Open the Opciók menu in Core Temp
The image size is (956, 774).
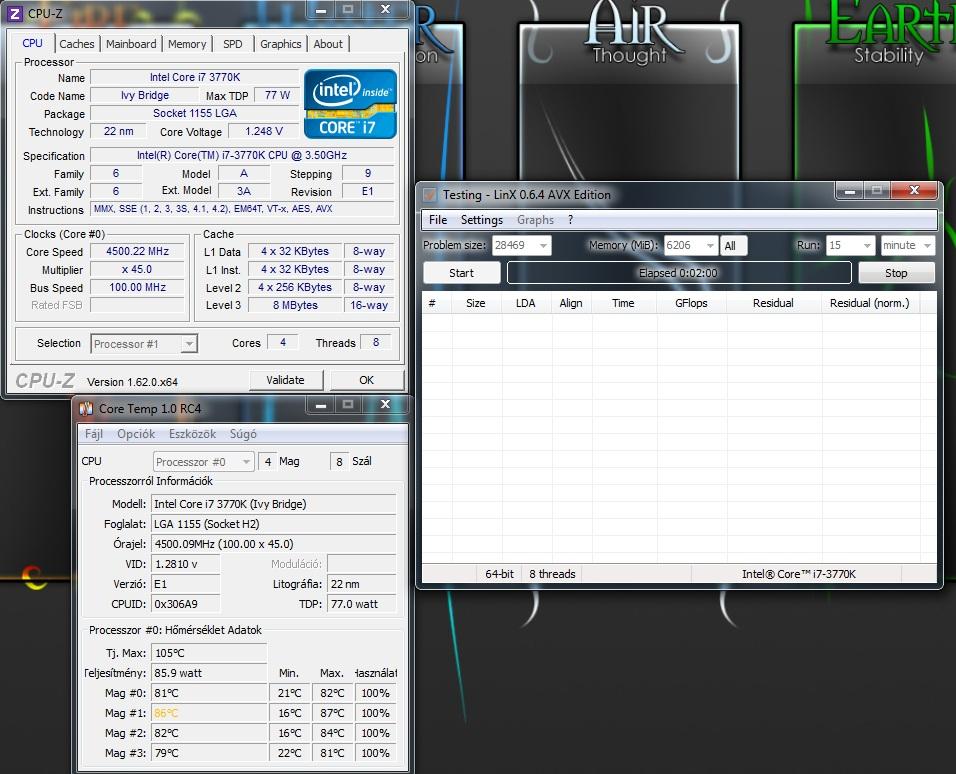[x=136, y=434]
